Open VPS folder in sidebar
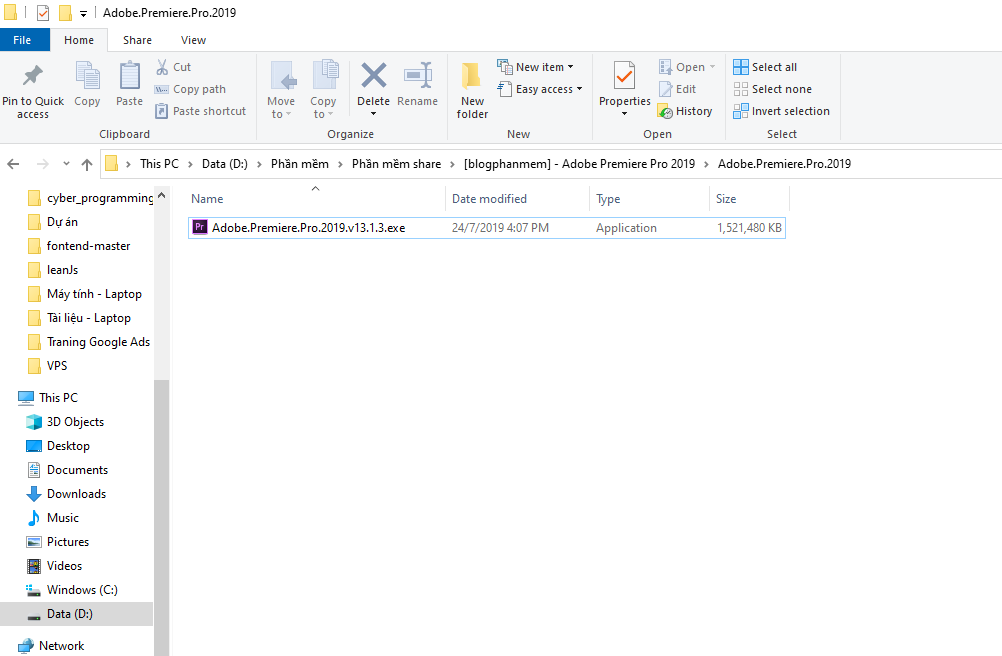 pyautogui.click(x=48, y=365)
